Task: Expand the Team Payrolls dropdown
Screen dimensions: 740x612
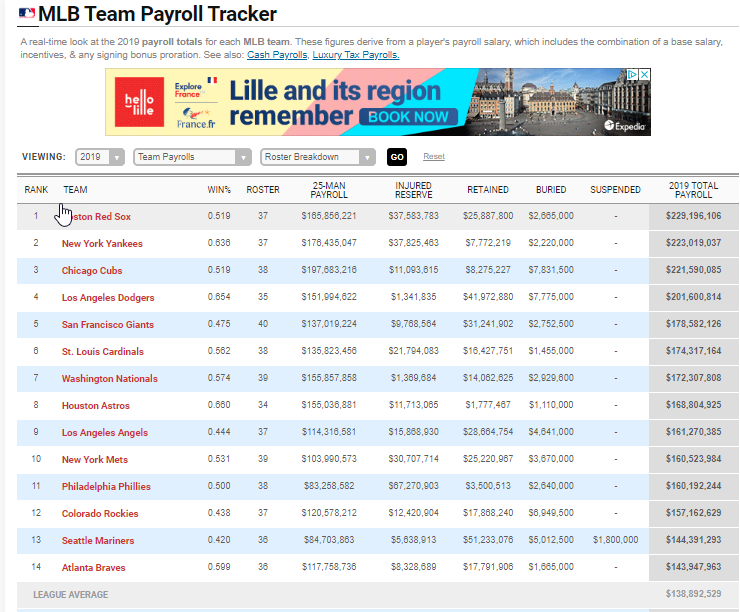Action: (193, 157)
